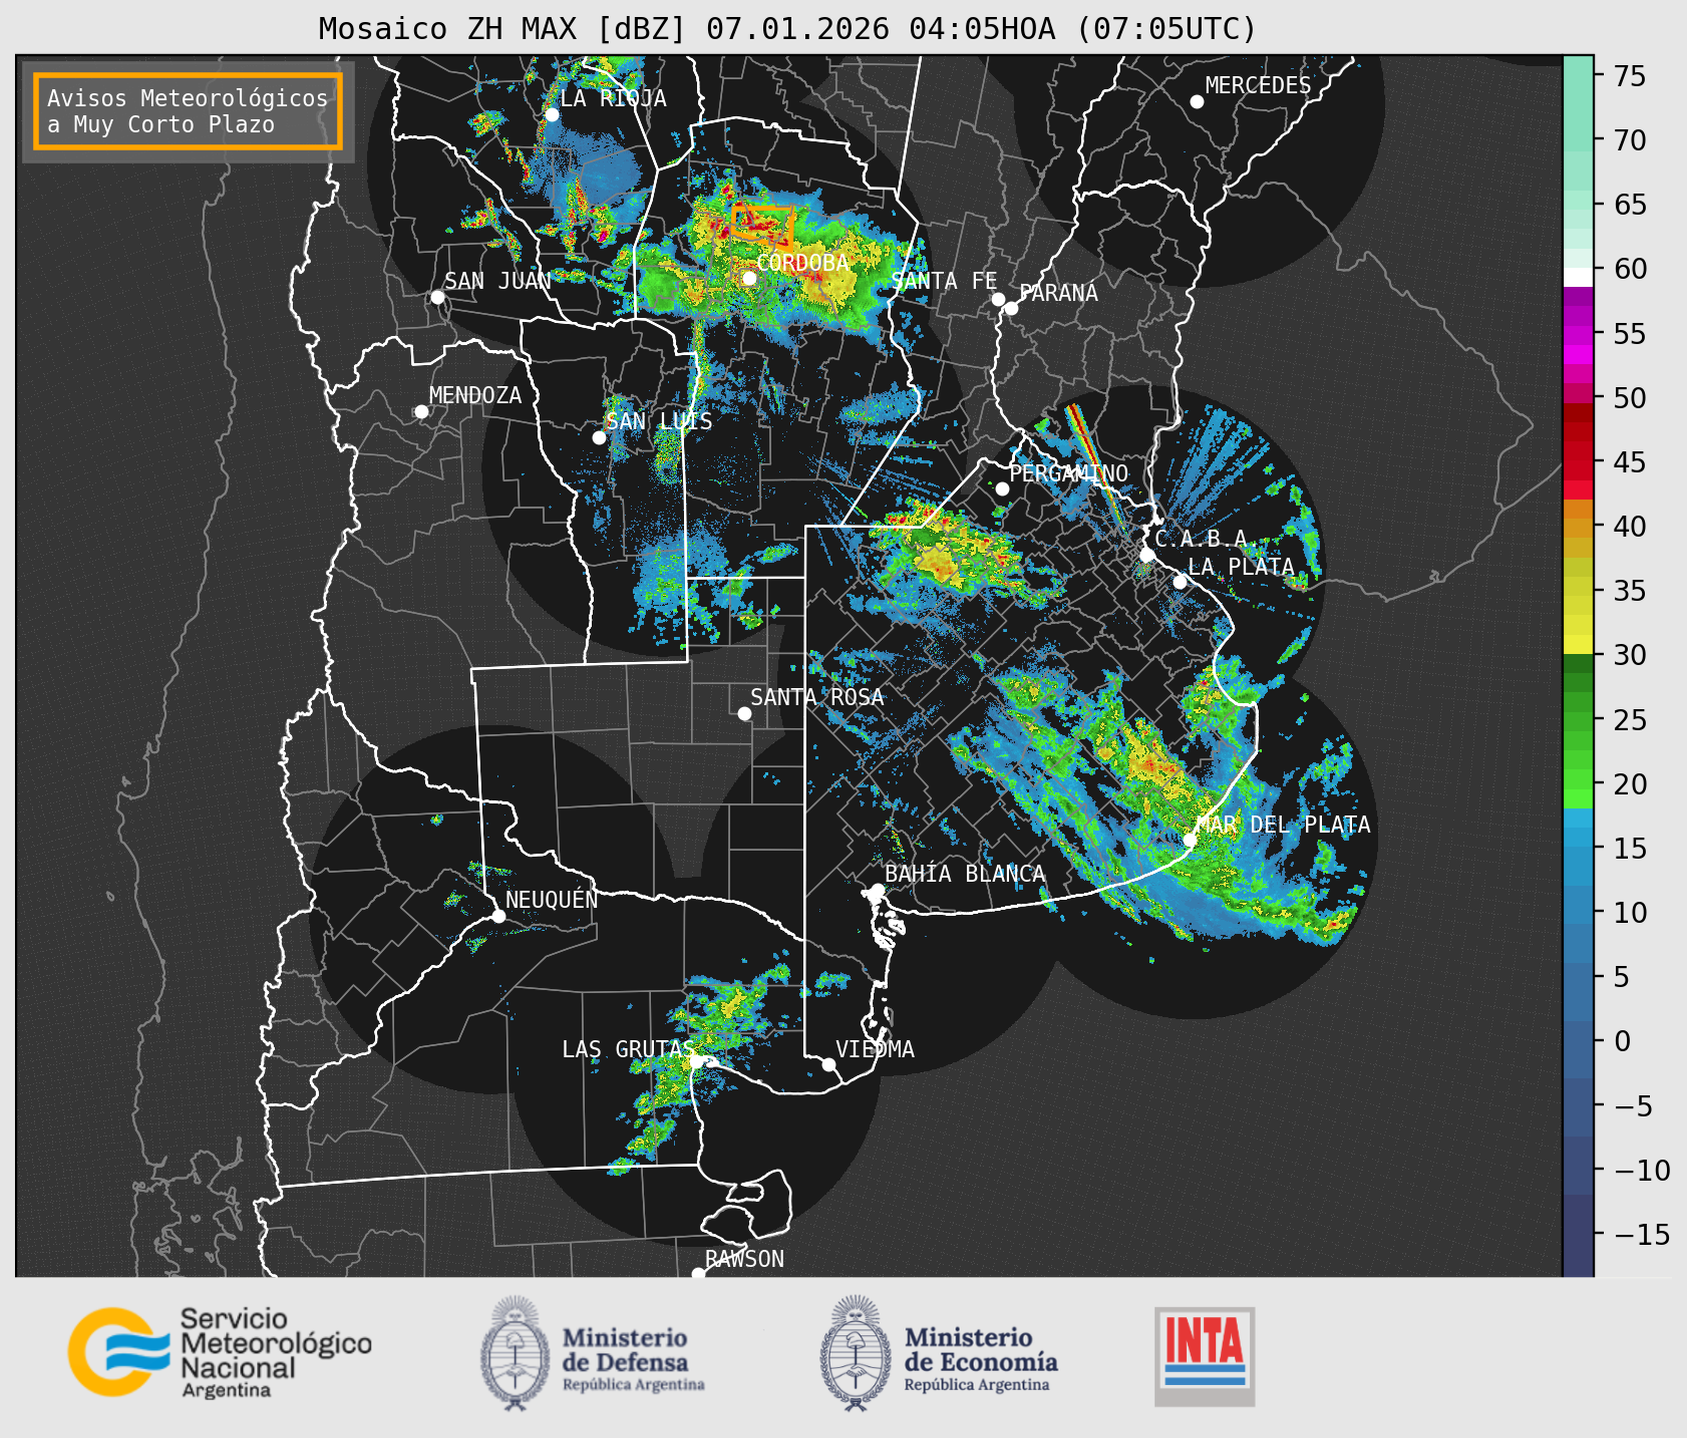Select the LAS GRUTAS city label
The width and height of the screenshot is (1687, 1438).
click(627, 1049)
